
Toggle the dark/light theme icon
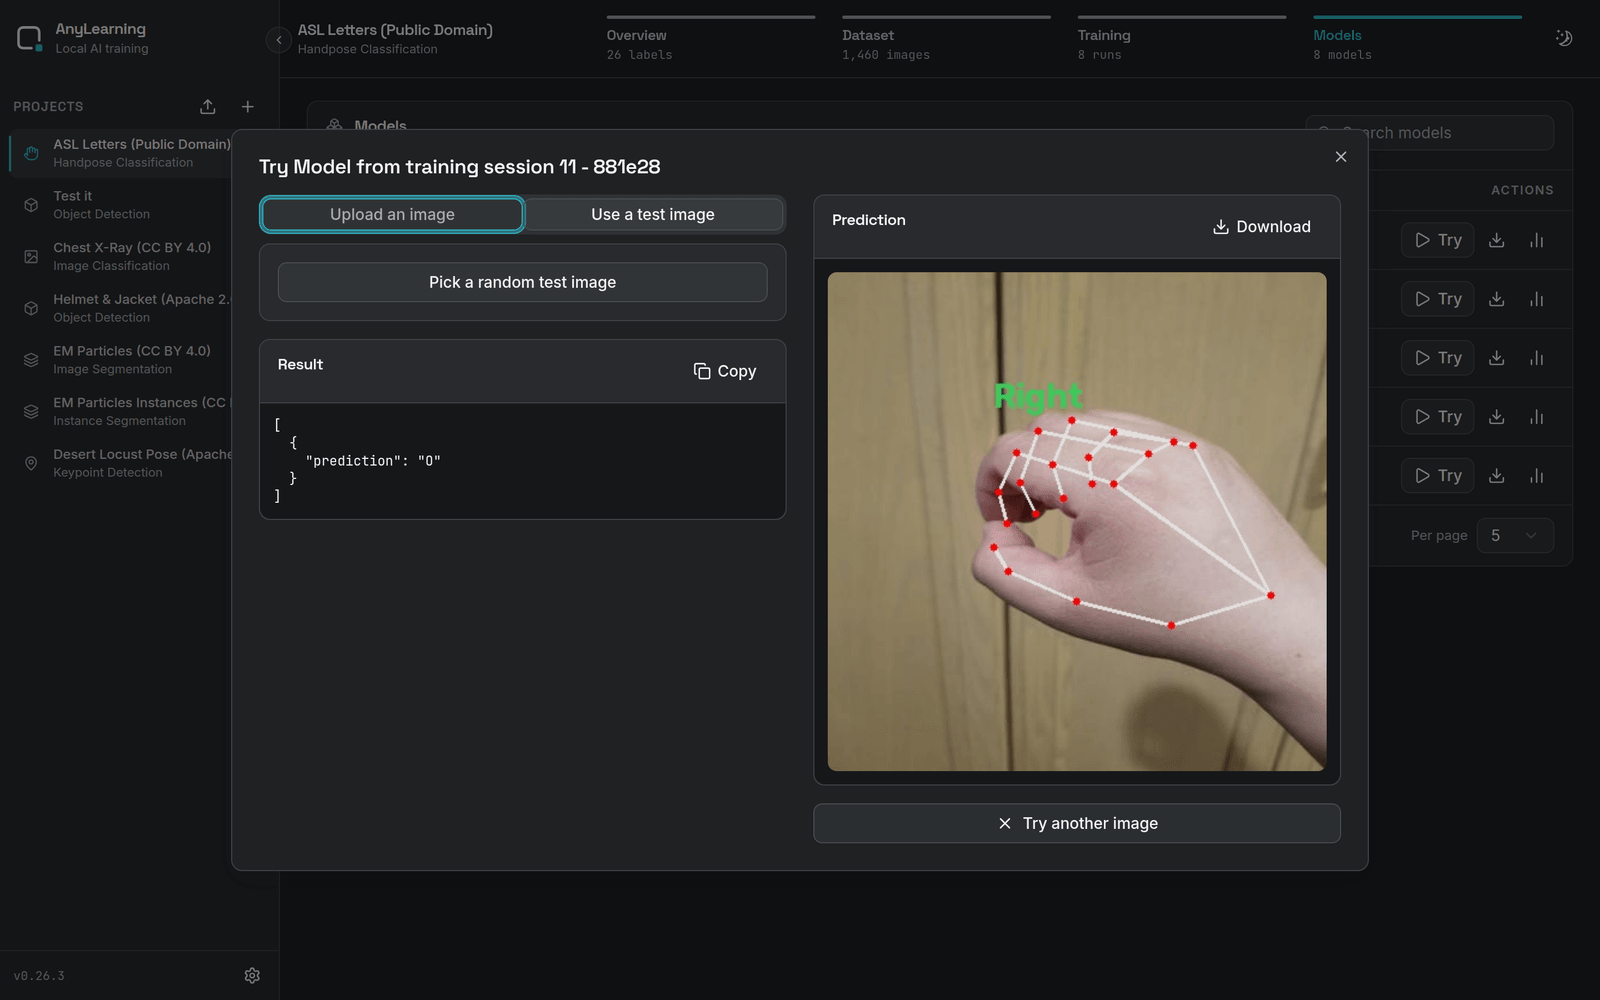pos(1564,38)
